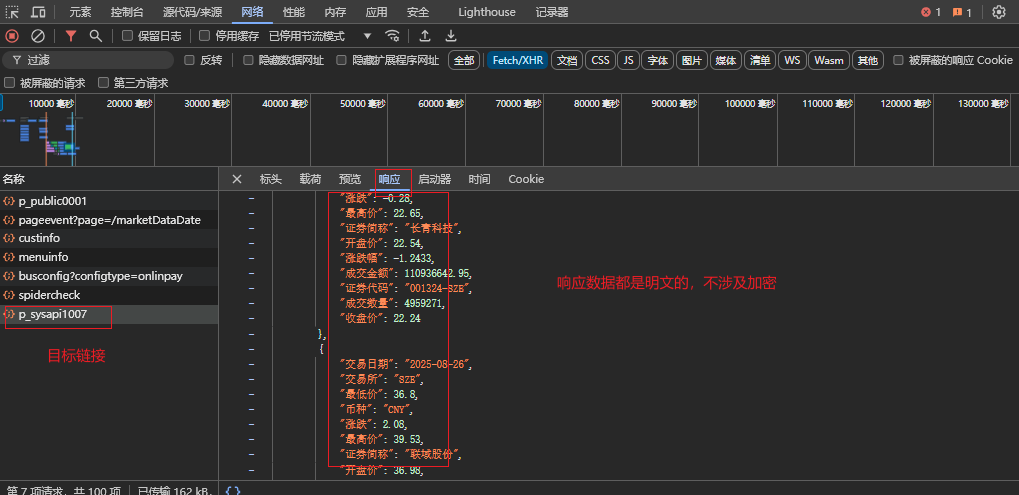This screenshot has height=495, width=1019.
Task: Show the error count badge
Action: 931,12
